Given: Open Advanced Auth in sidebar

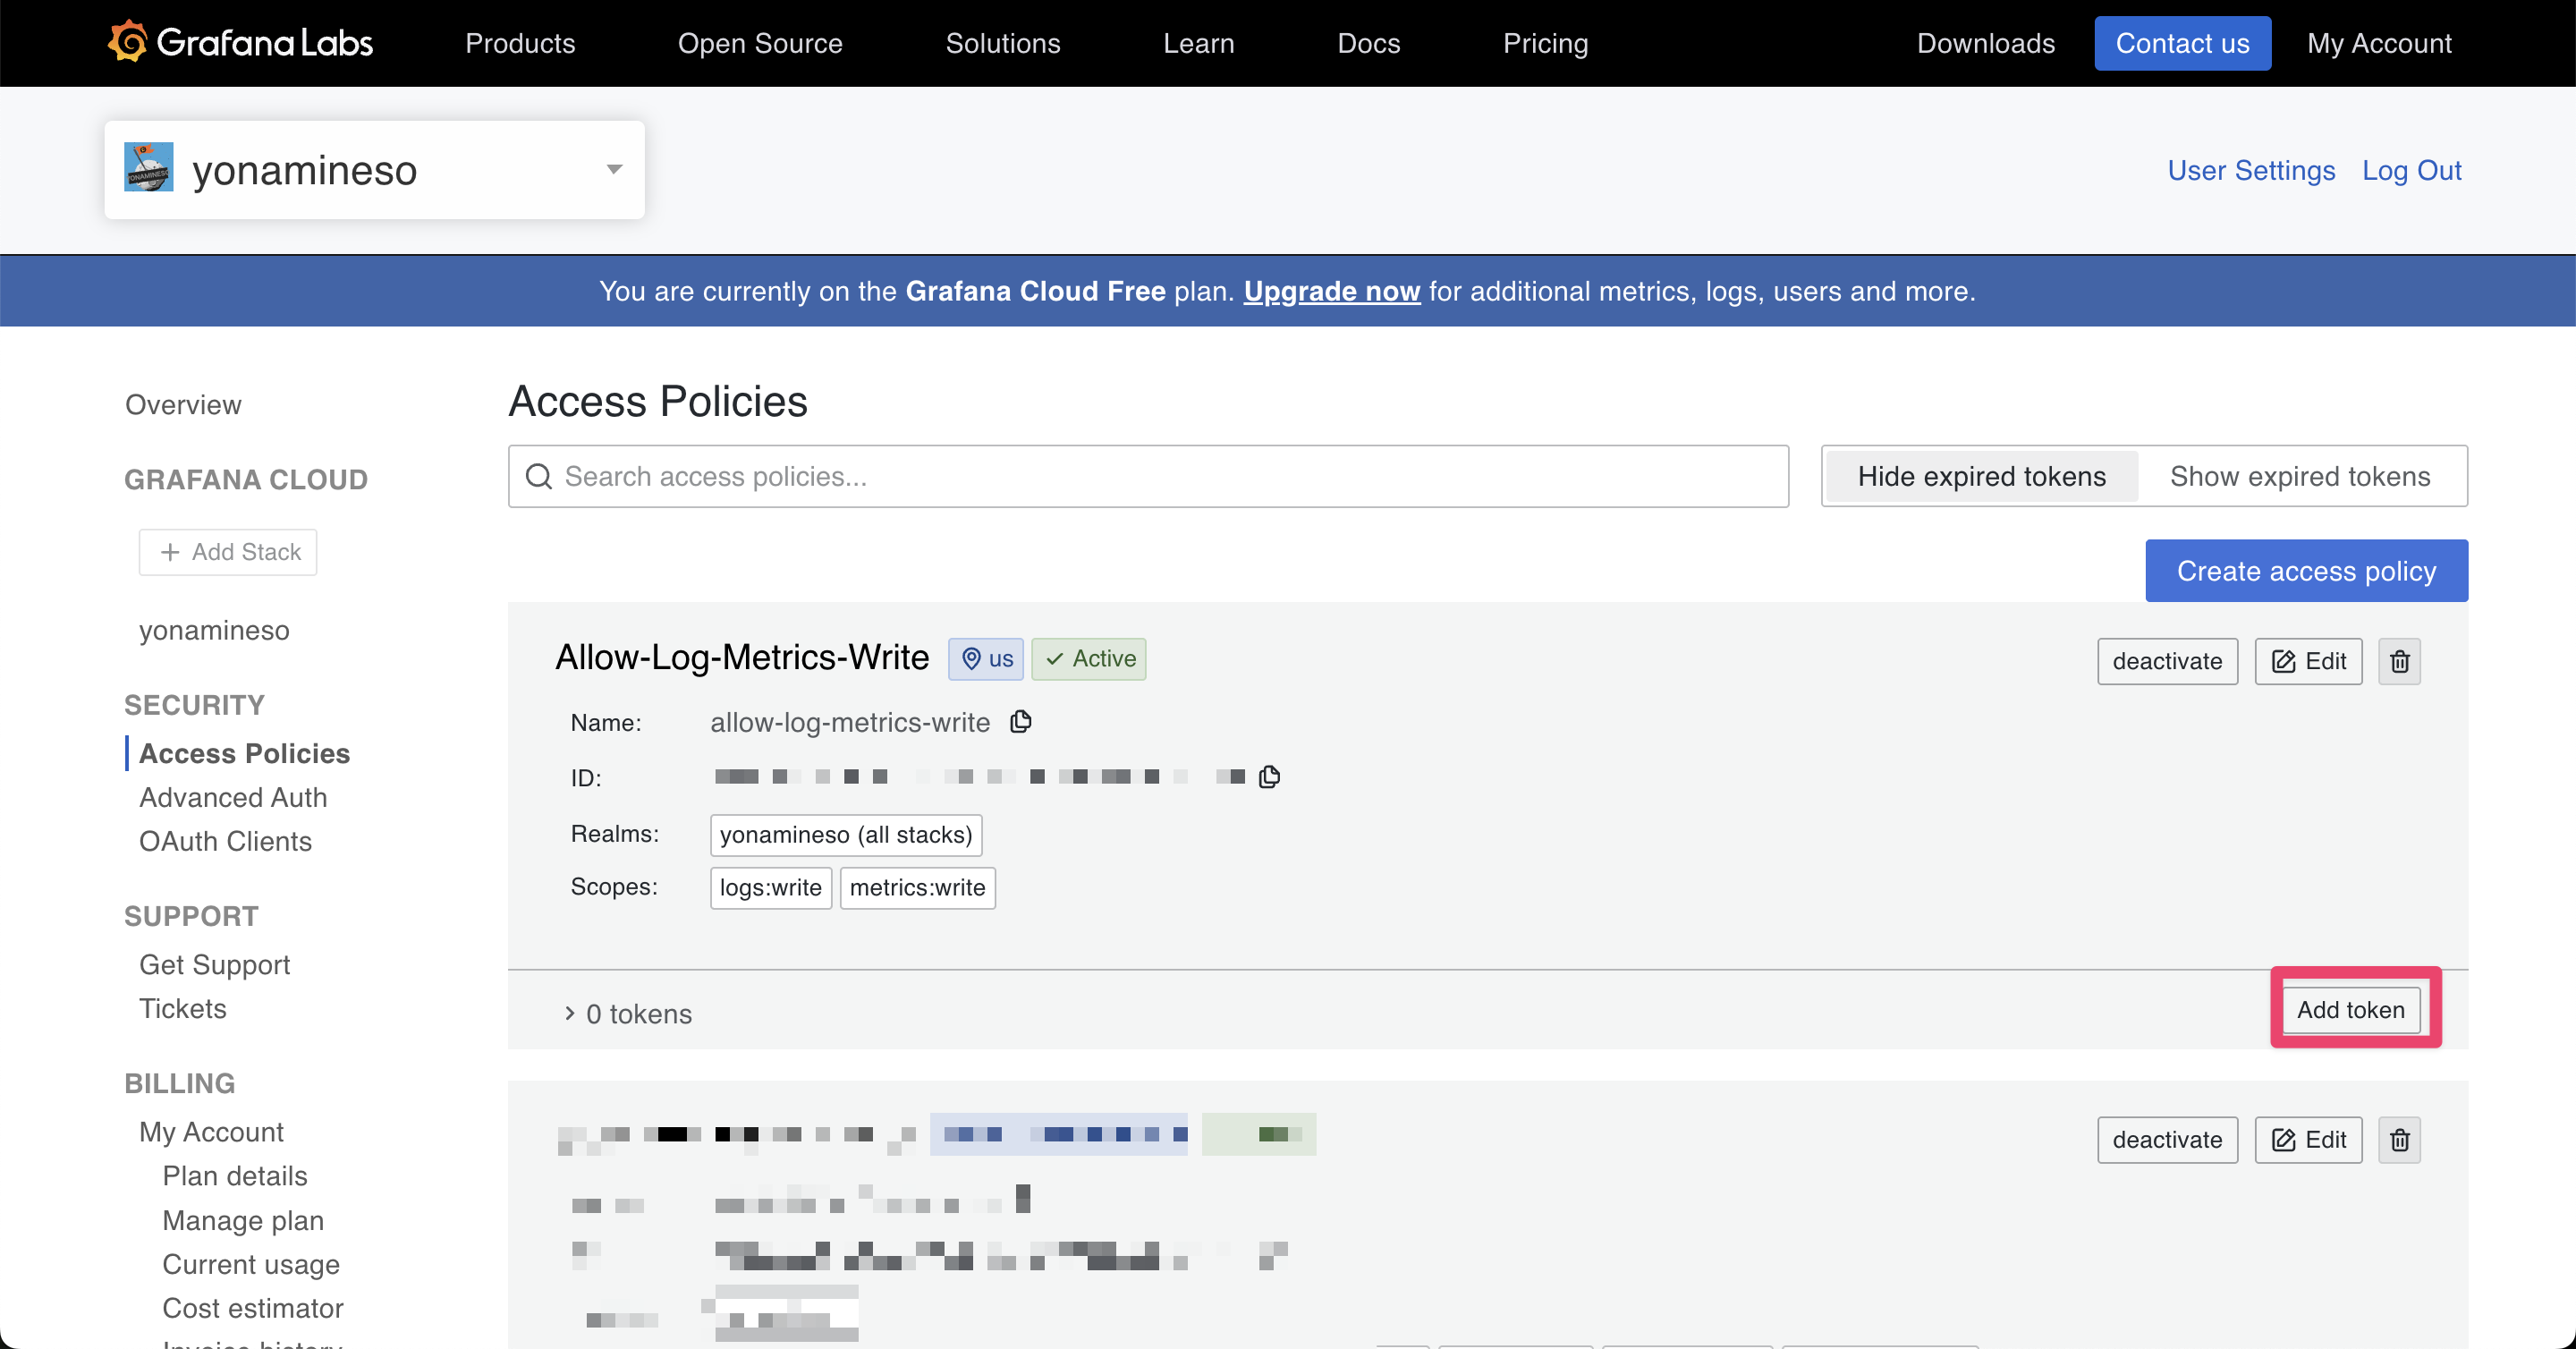Looking at the screenshot, I should 233,797.
